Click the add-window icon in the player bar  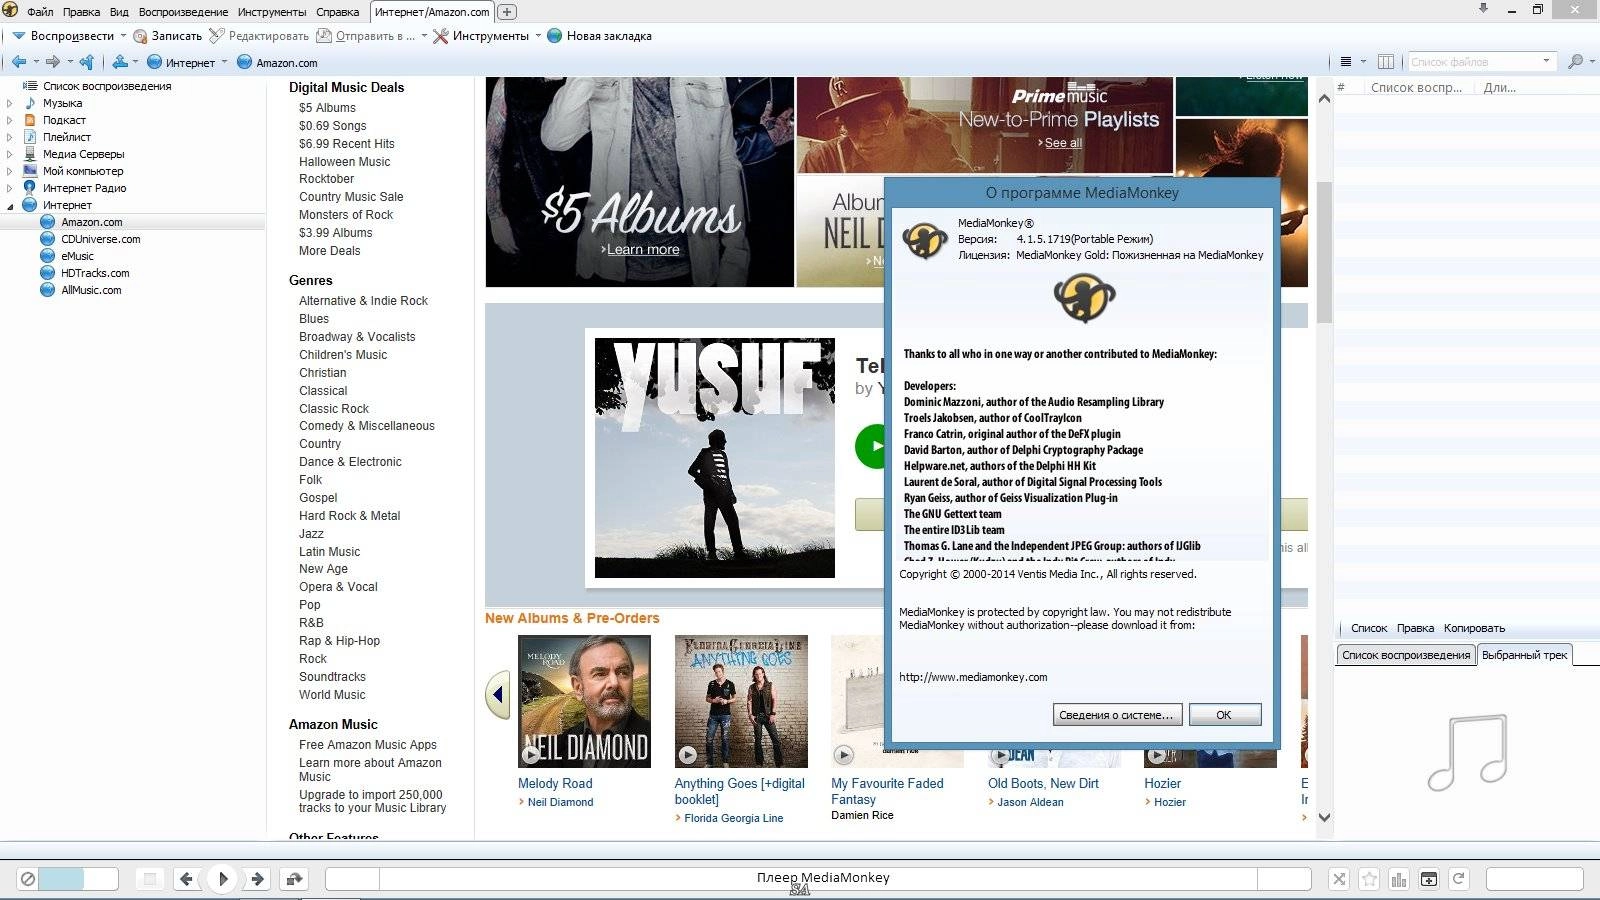click(x=1429, y=879)
